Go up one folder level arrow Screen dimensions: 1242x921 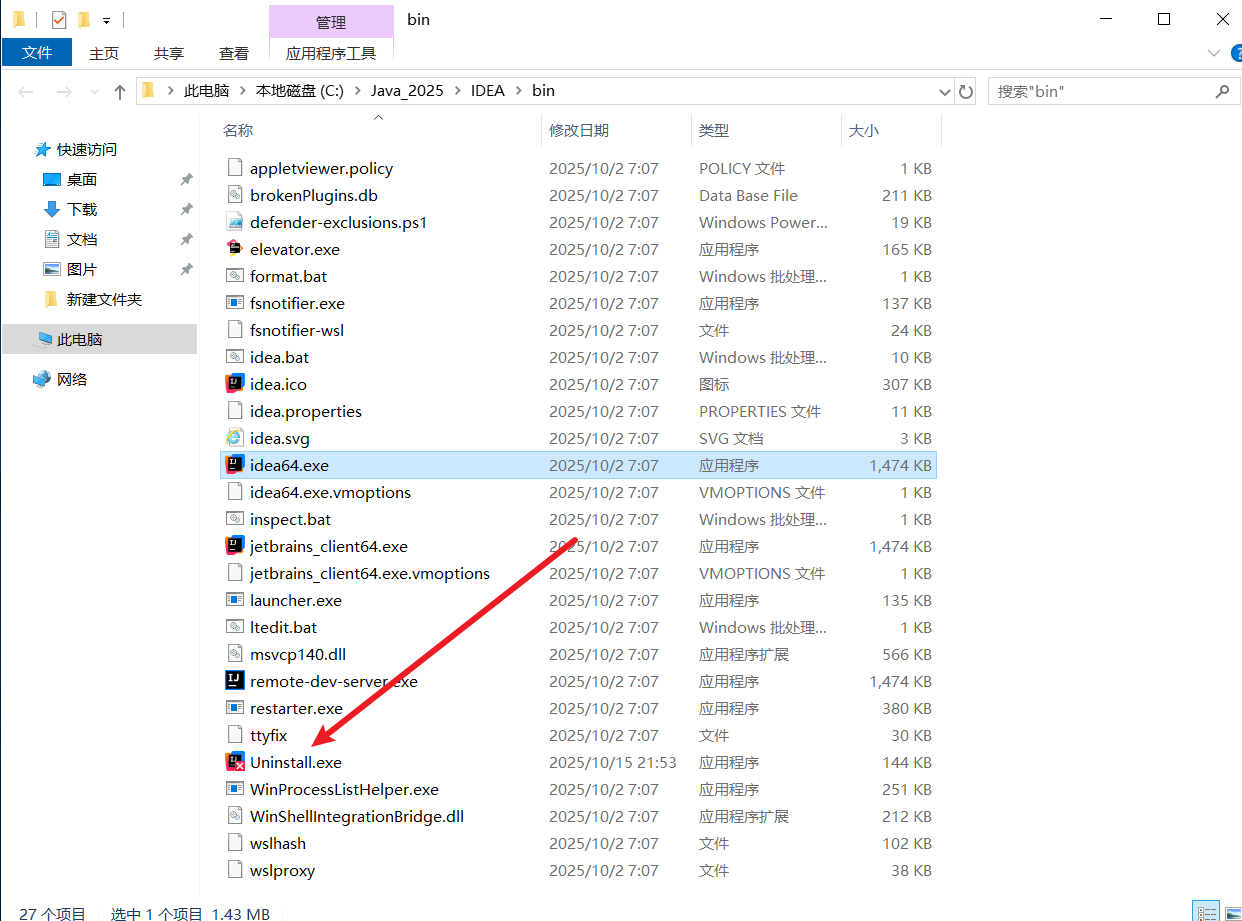pyautogui.click(x=120, y=91)
